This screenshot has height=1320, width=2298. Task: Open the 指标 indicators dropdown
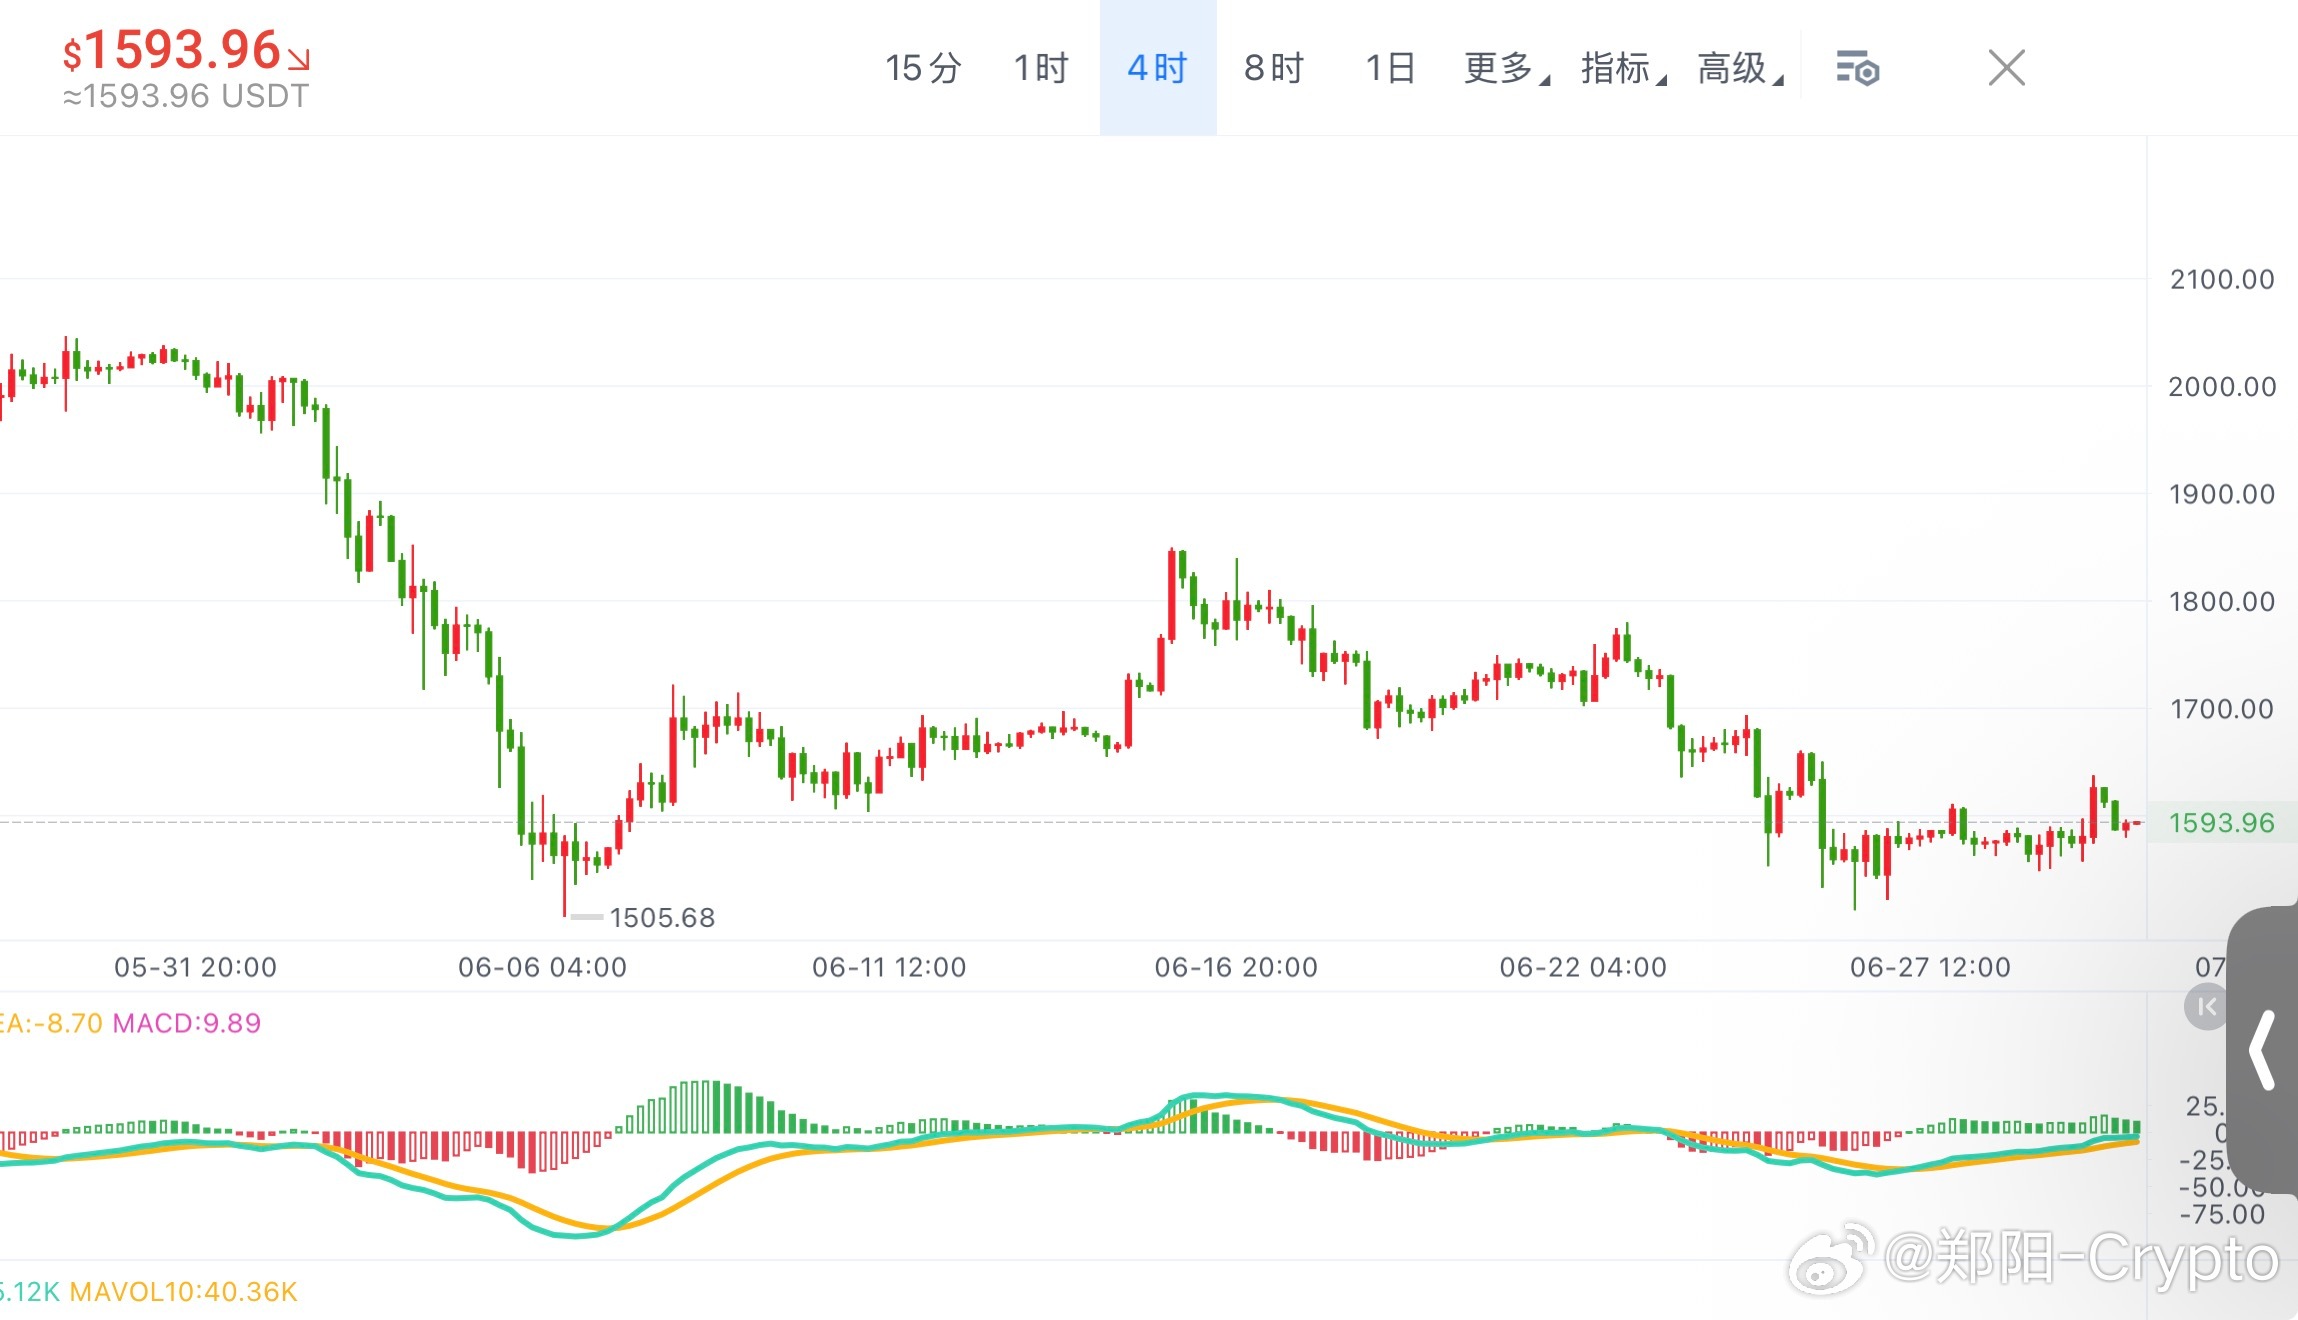1623,68
